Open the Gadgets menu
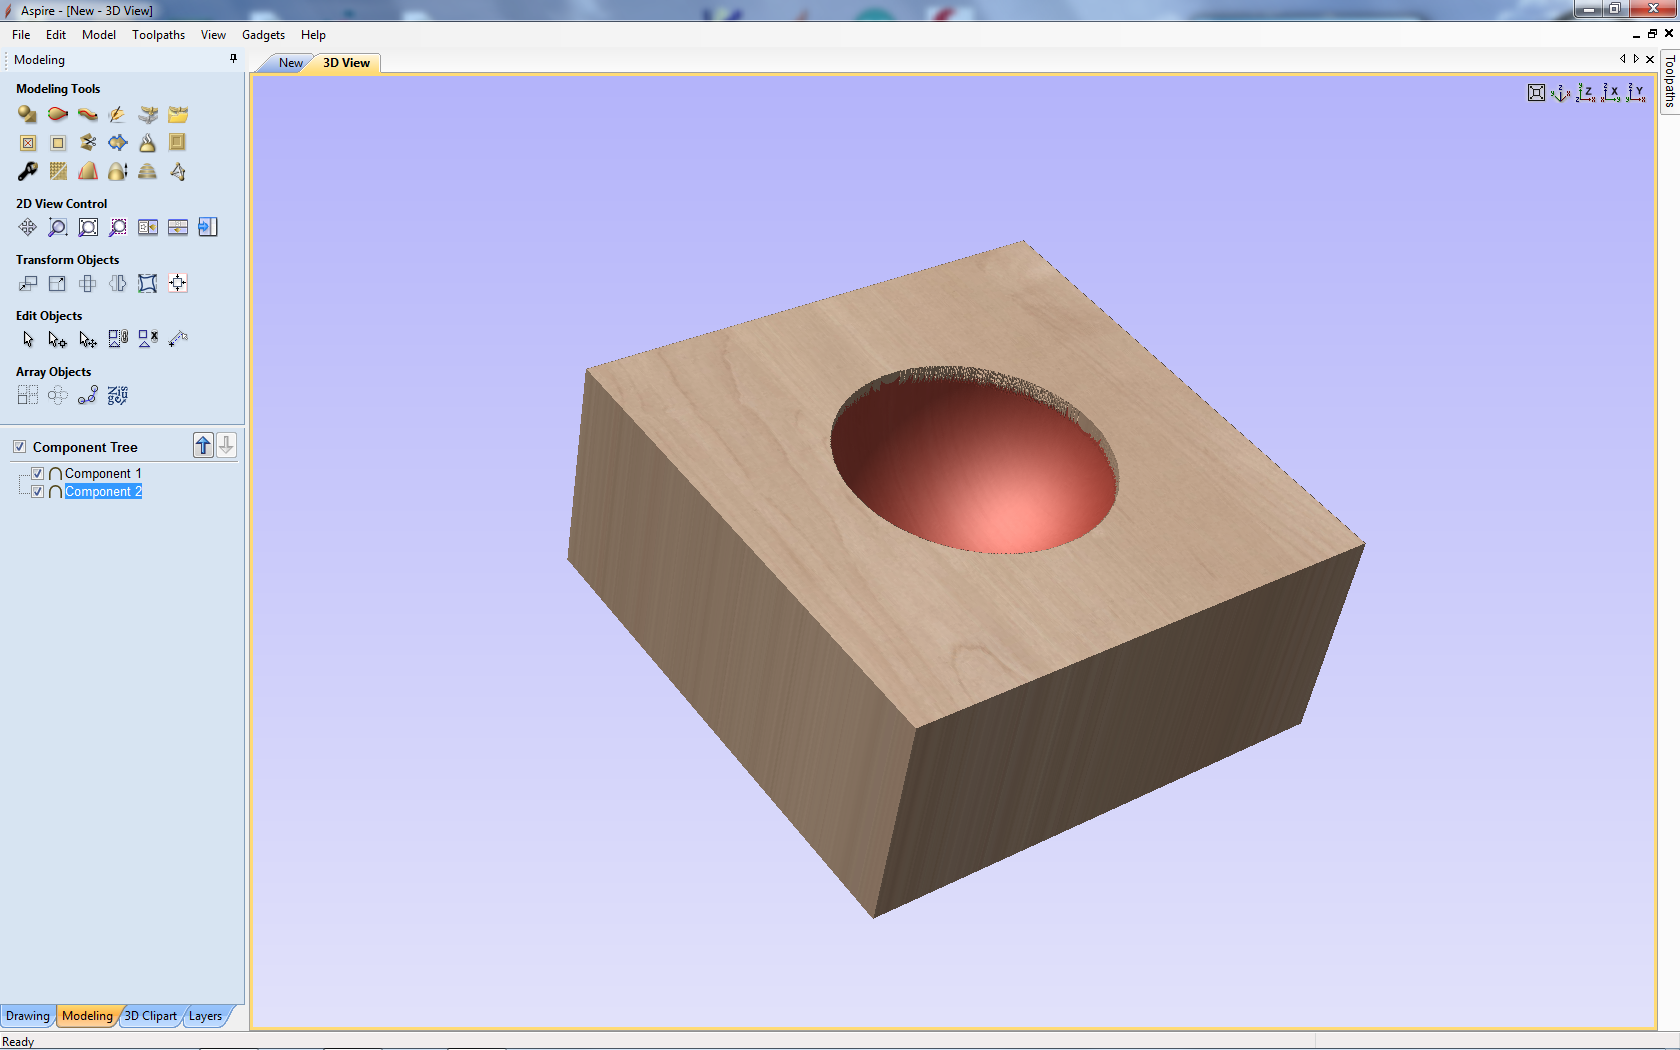This screenshot has width=1680, height=1050. click(x=263, y=35)
